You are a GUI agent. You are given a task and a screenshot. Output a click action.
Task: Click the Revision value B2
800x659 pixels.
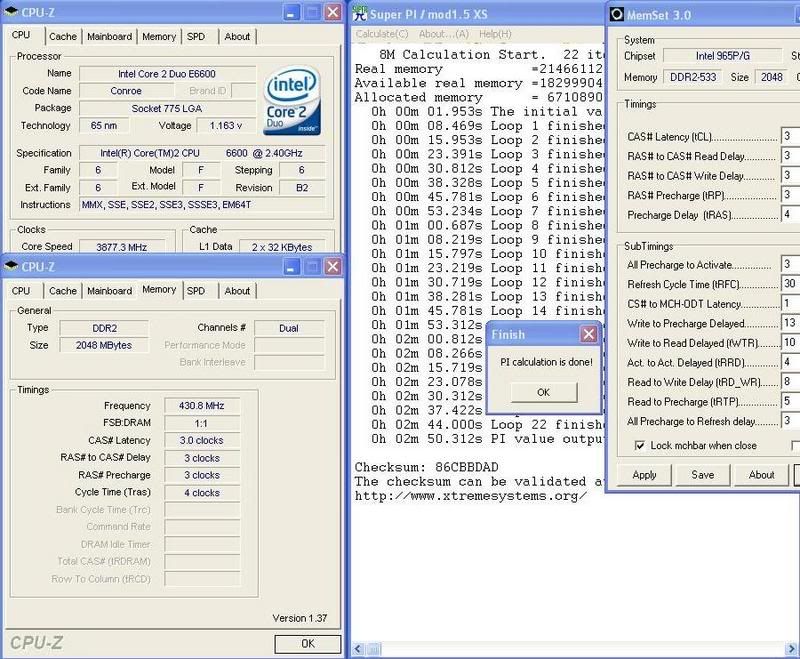tap(302, 188)
